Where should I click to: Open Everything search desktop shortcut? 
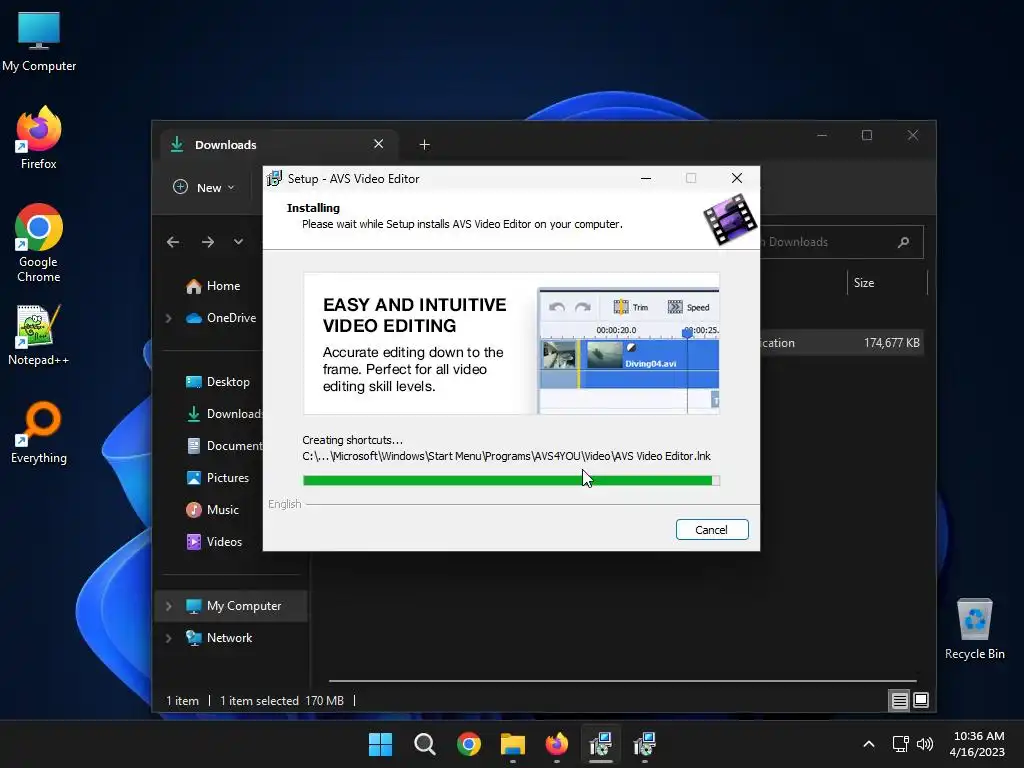point(39,432)
